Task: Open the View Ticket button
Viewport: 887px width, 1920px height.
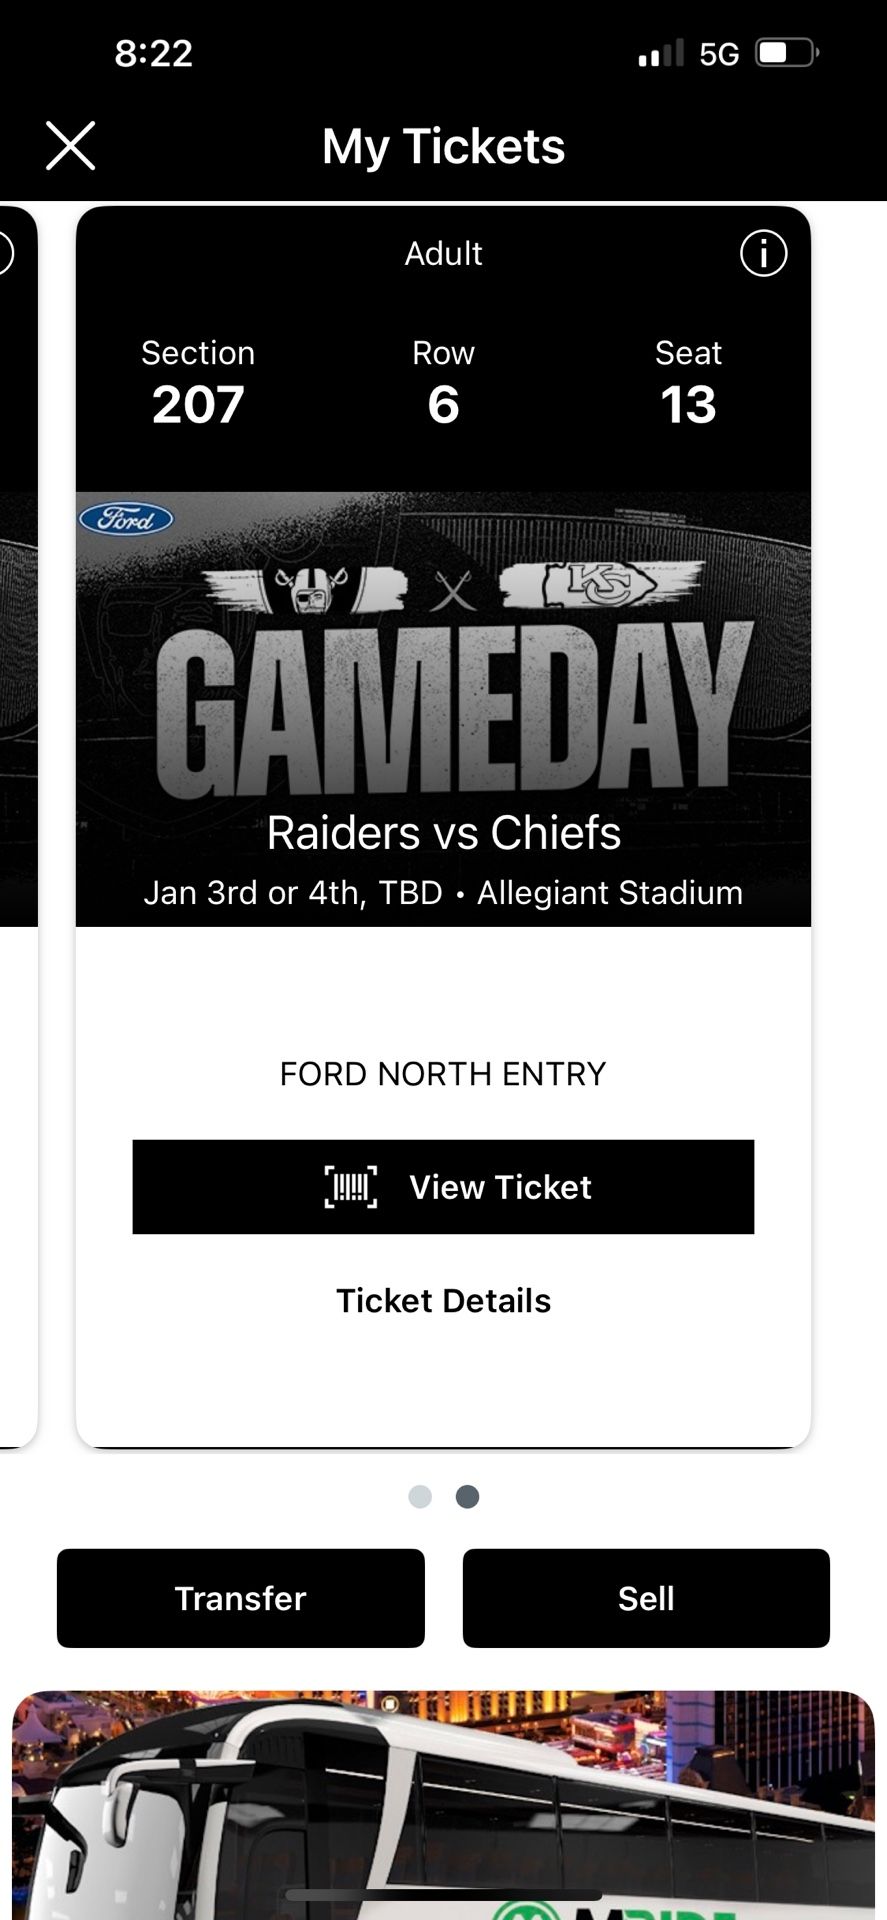Action: click(x=443, y=1187)
